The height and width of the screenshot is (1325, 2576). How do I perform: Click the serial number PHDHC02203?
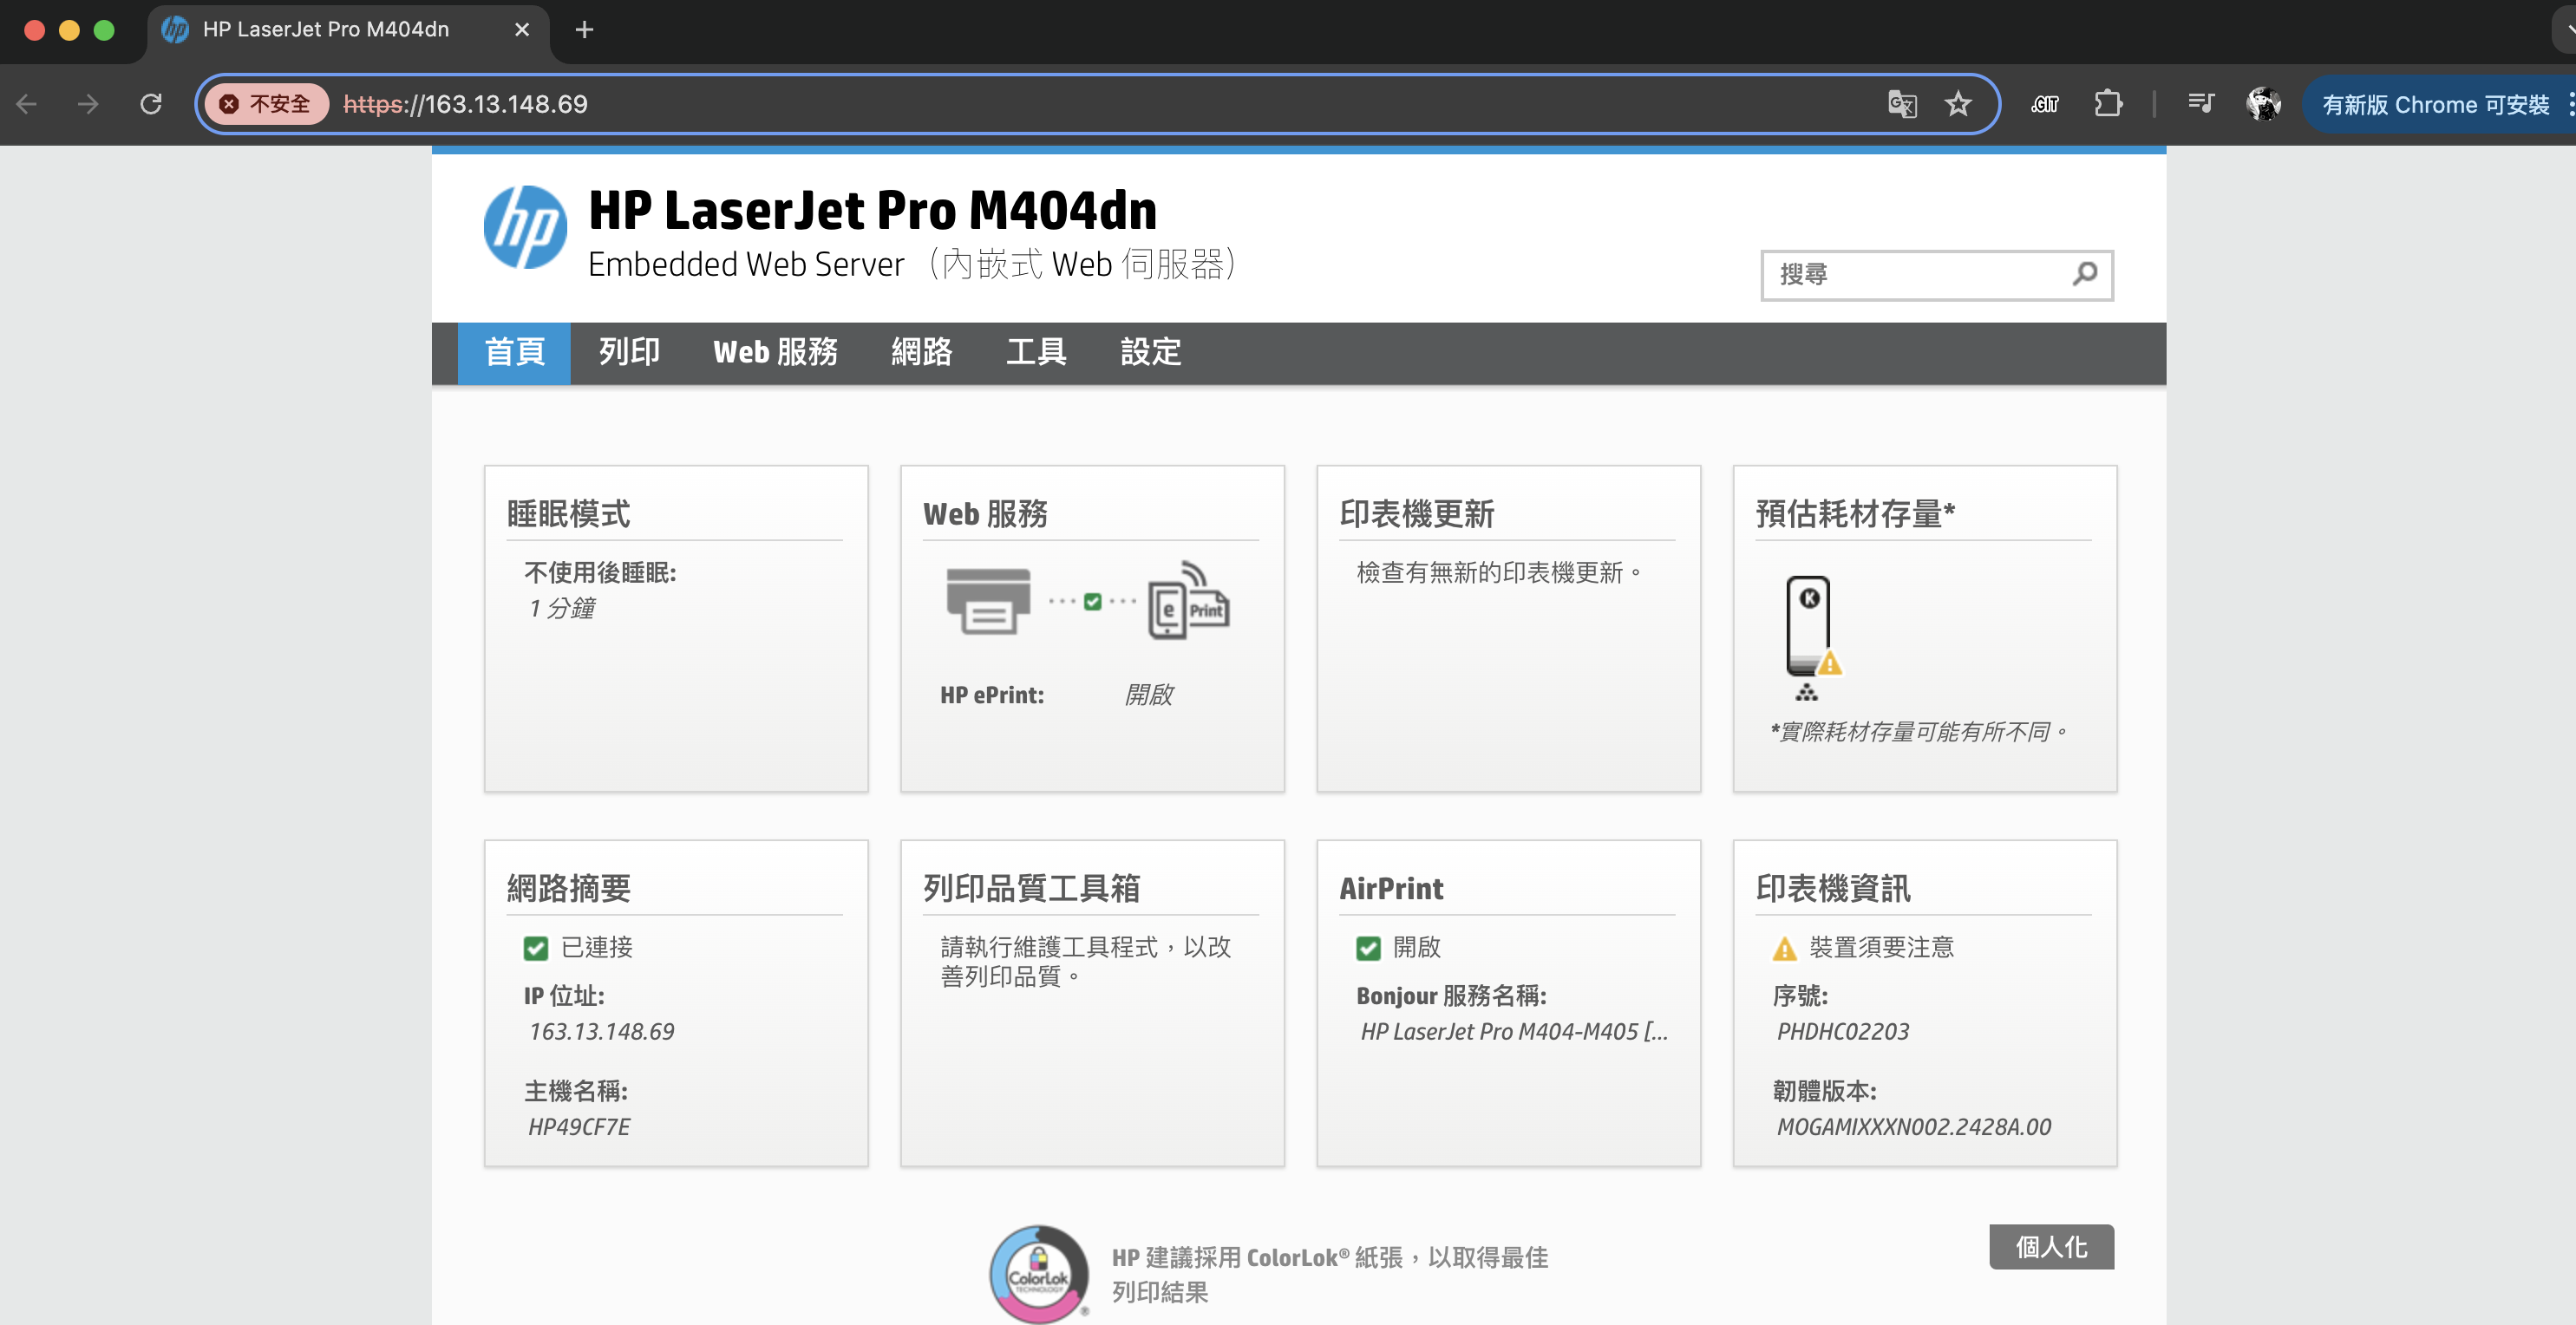1842,1031
